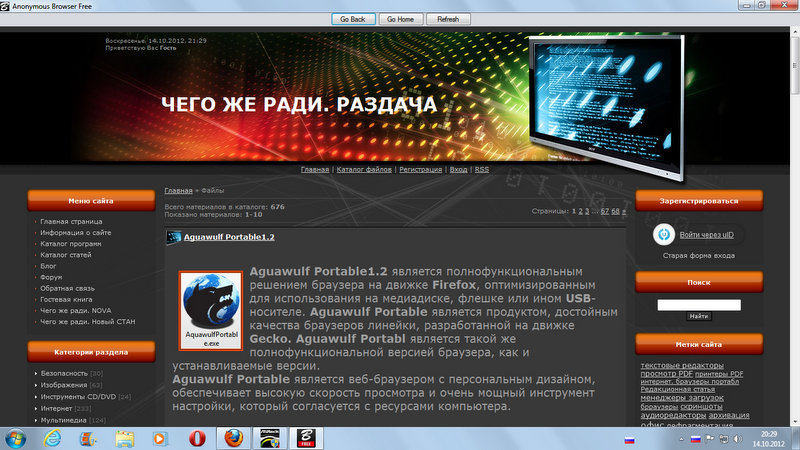Open the RSS feed link

pyautogui.click(x=482, y=169)
